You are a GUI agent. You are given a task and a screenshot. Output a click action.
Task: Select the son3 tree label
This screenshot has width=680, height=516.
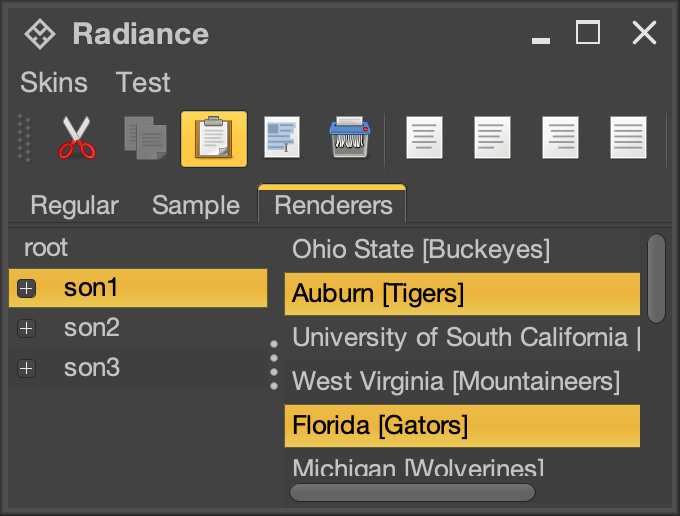pos(92,368)
